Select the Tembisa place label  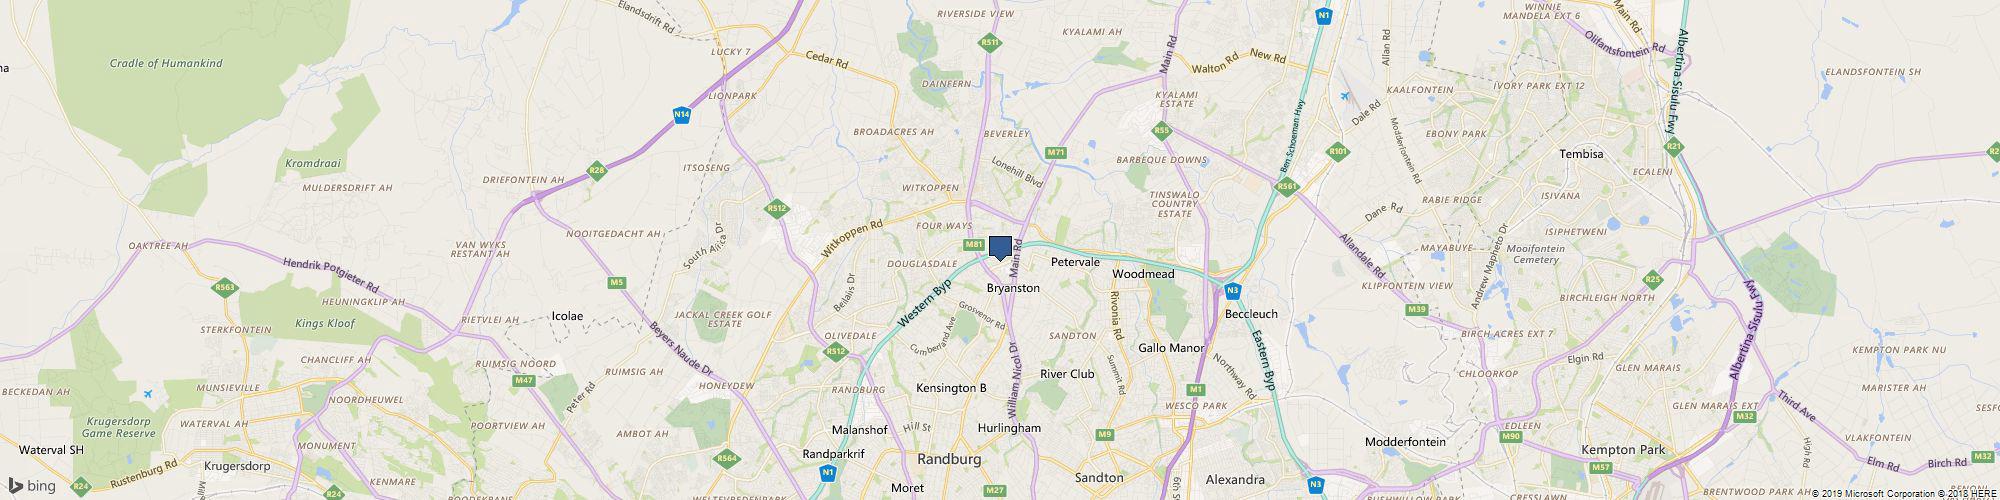tap(1582, 154)
